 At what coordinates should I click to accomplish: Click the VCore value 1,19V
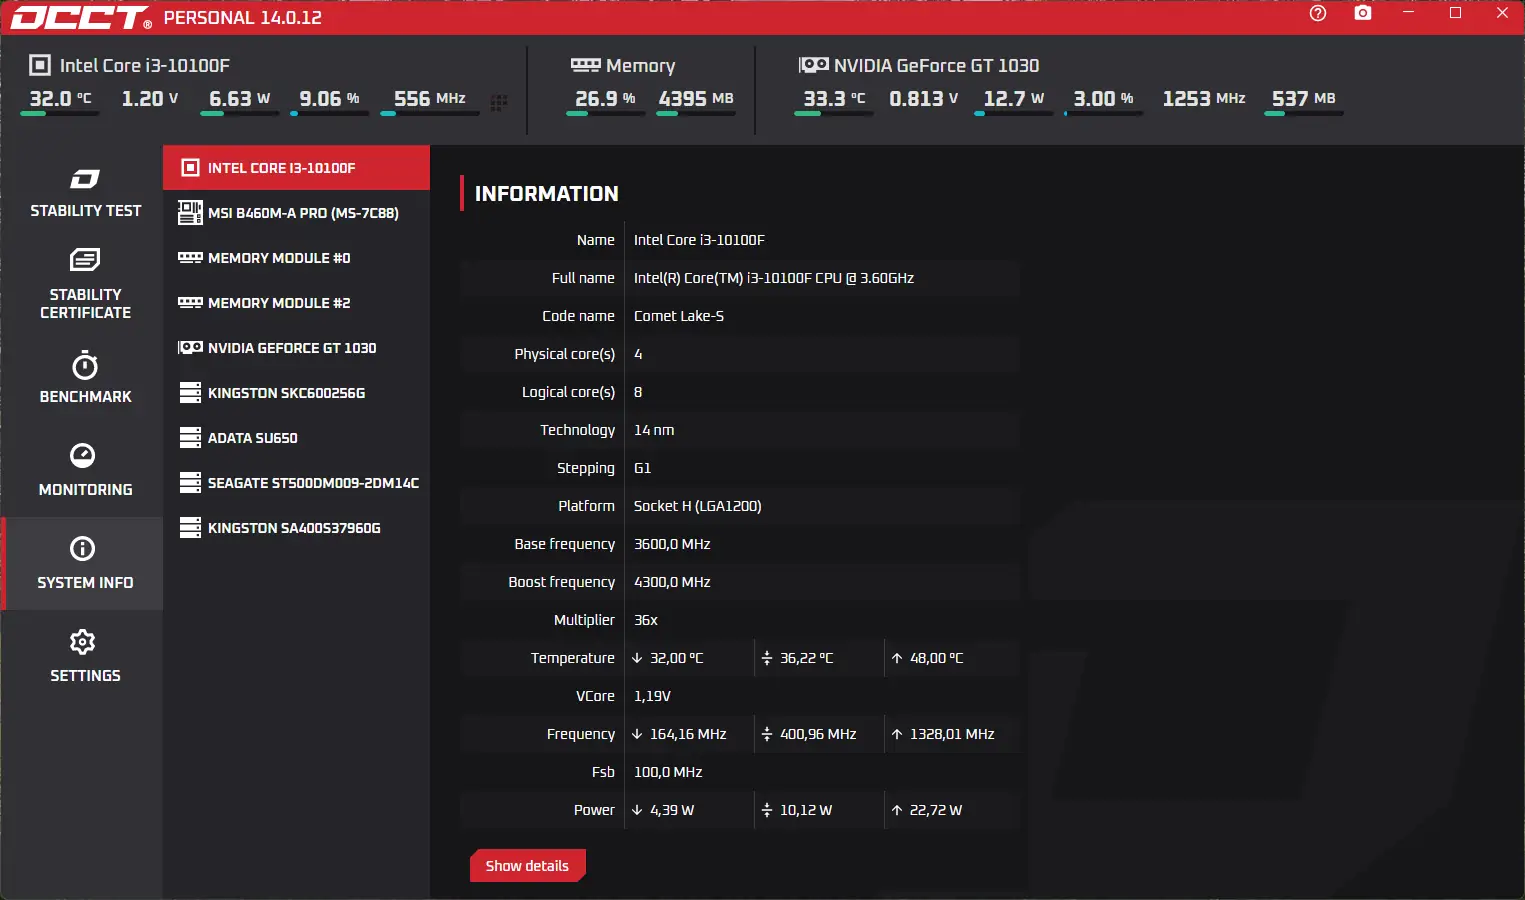click(x=652, y=696)
